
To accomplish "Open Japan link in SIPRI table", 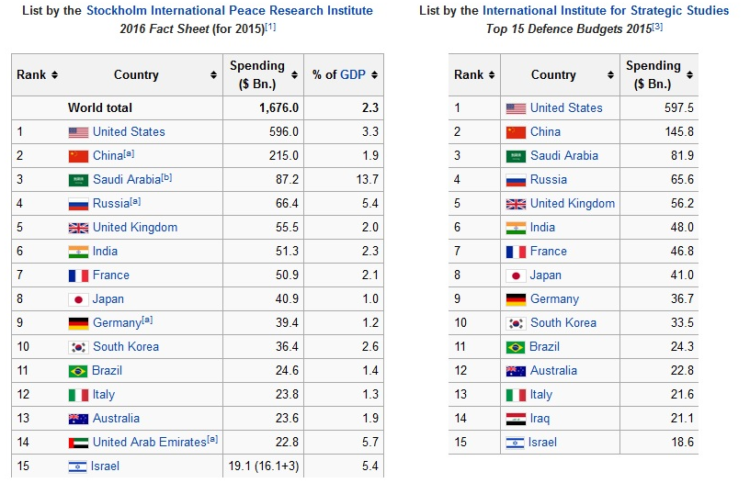I will [x=108, y=299].
